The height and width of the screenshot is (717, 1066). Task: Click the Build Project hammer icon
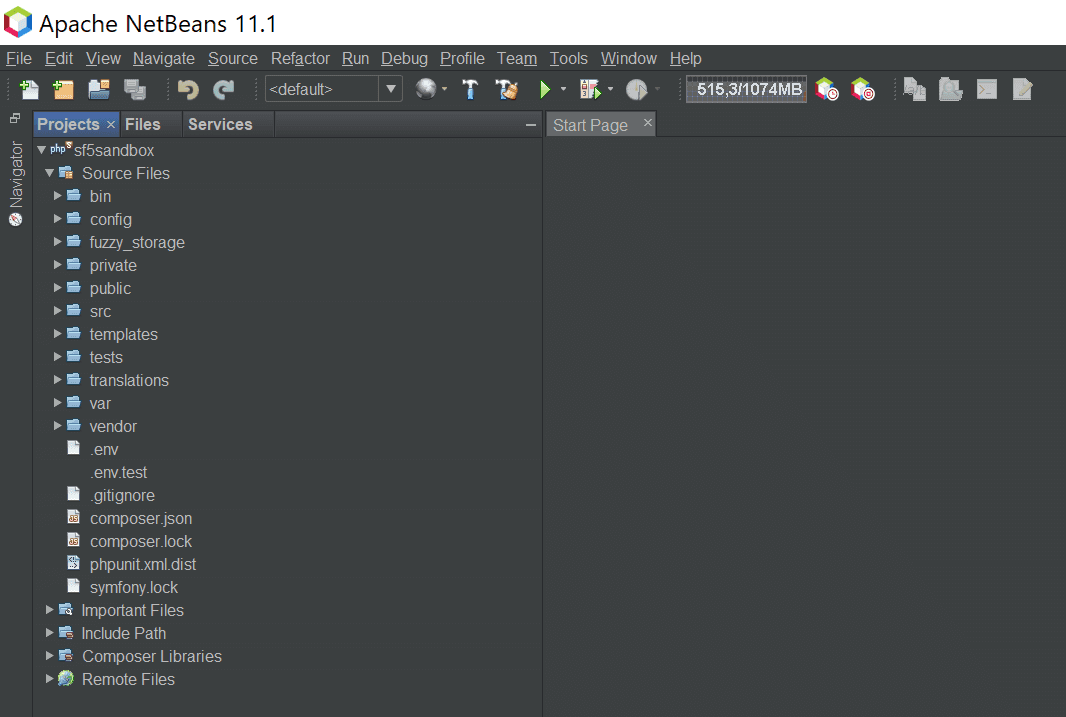click(x=470, y=89)
